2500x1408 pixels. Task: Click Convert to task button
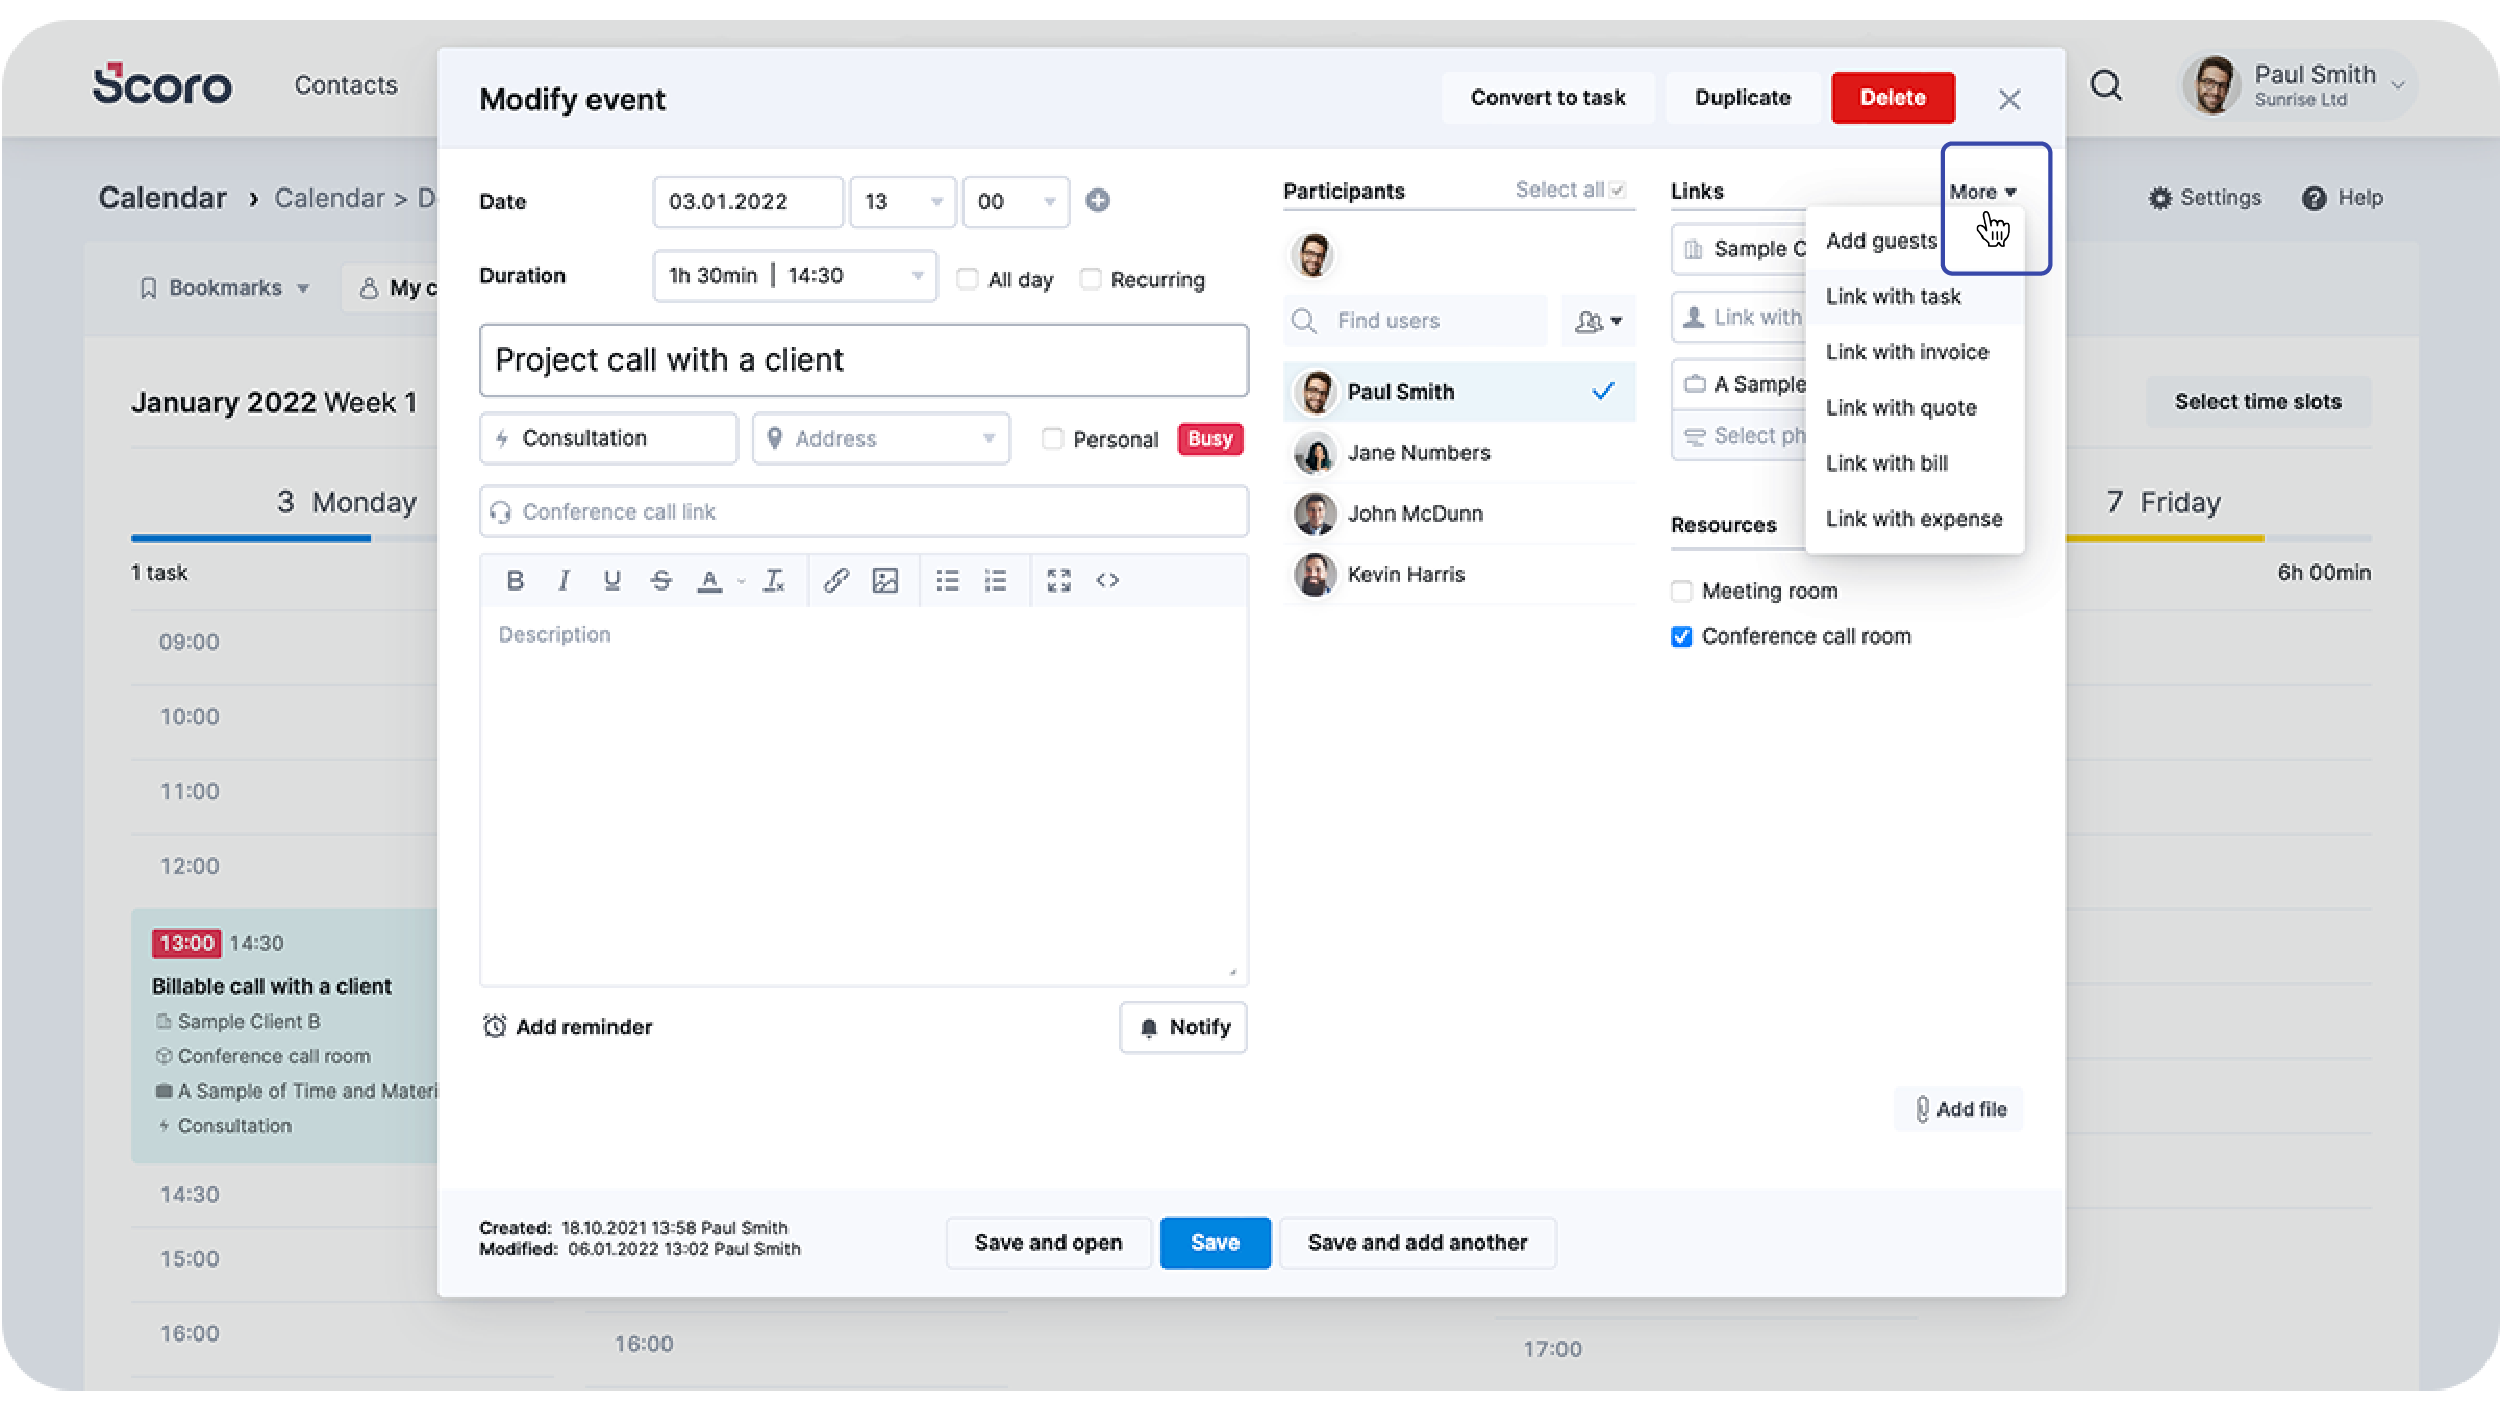click(x=1548, y=98)
